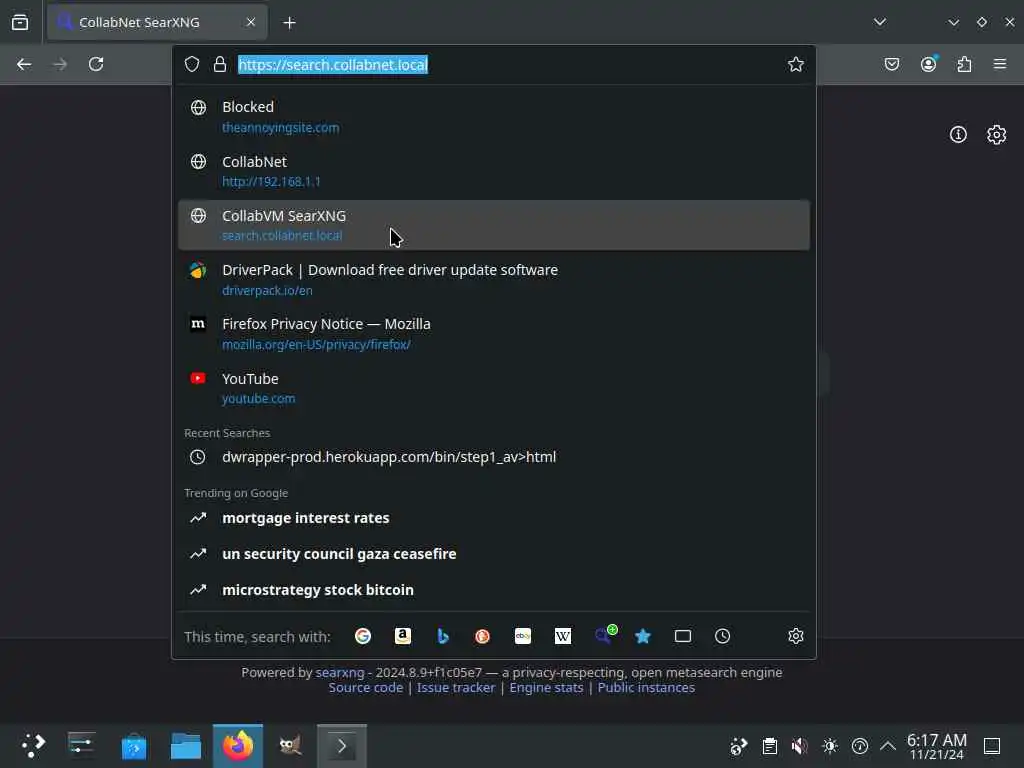Screen dimensions: 1024x768
Task: Open tracking protection shield info
Action: pyautogui.click(x=191, y=65)
